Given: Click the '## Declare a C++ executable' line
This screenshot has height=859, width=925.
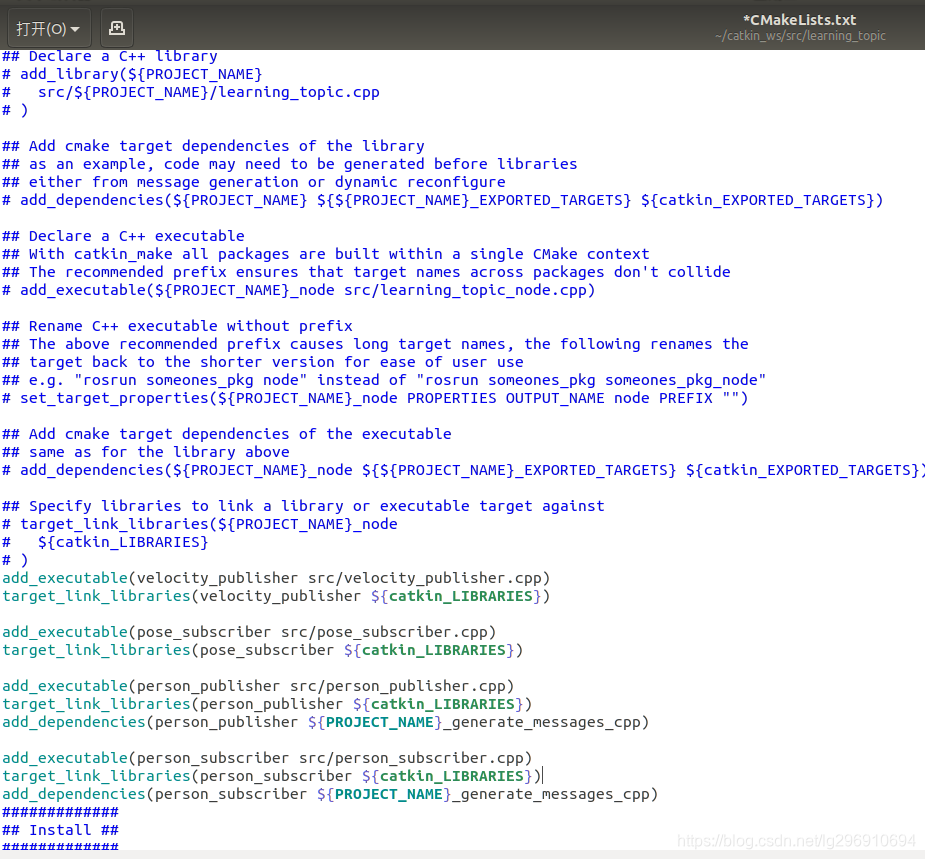Looking at the screenshot, I should (x=123, y=236).
